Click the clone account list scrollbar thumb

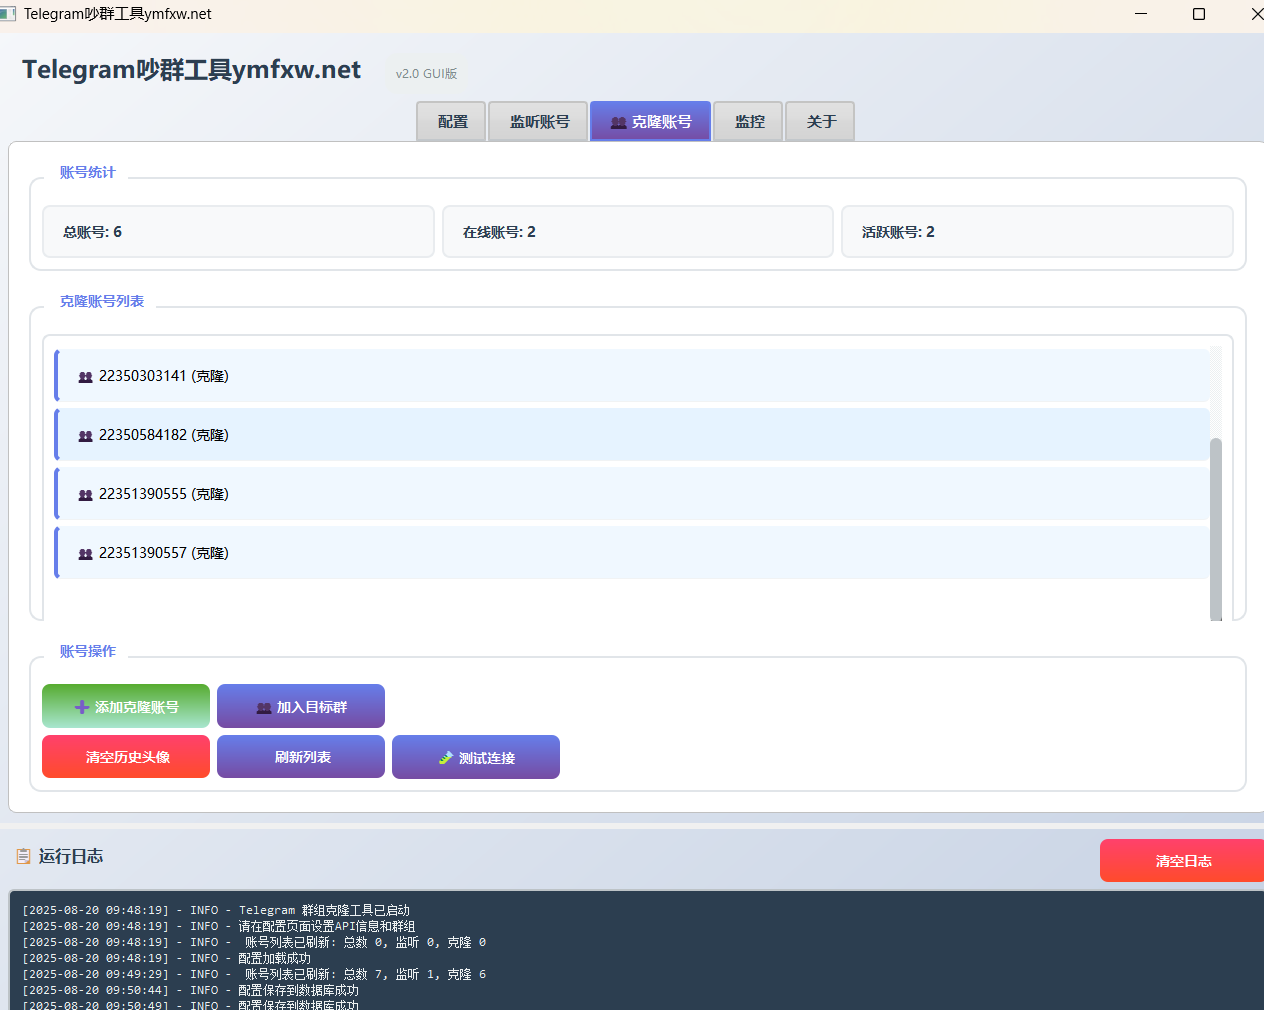point(1216,528)
